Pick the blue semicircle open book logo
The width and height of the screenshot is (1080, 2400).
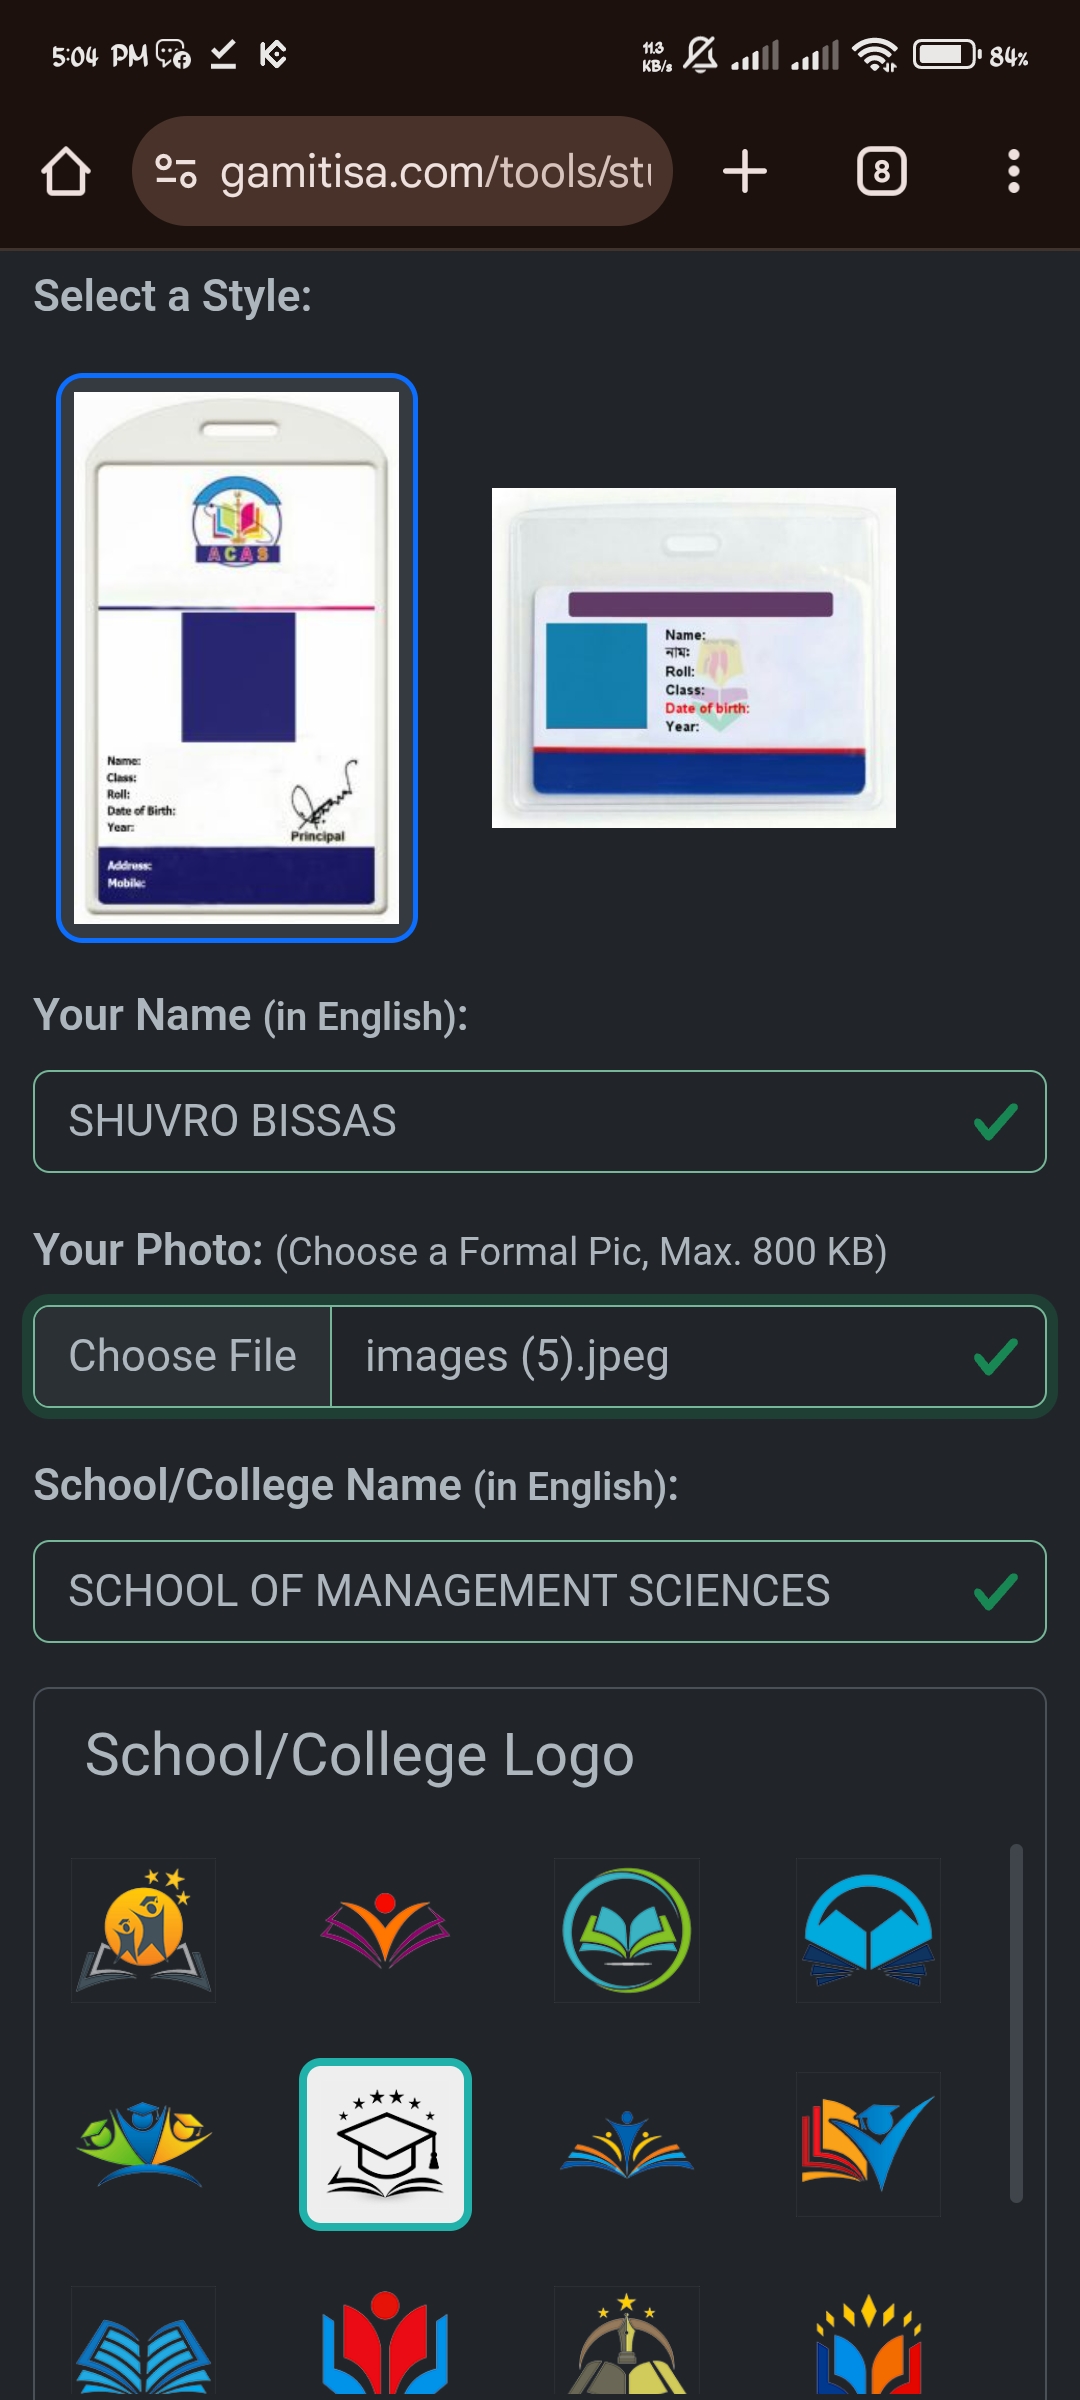point(868,1930)
